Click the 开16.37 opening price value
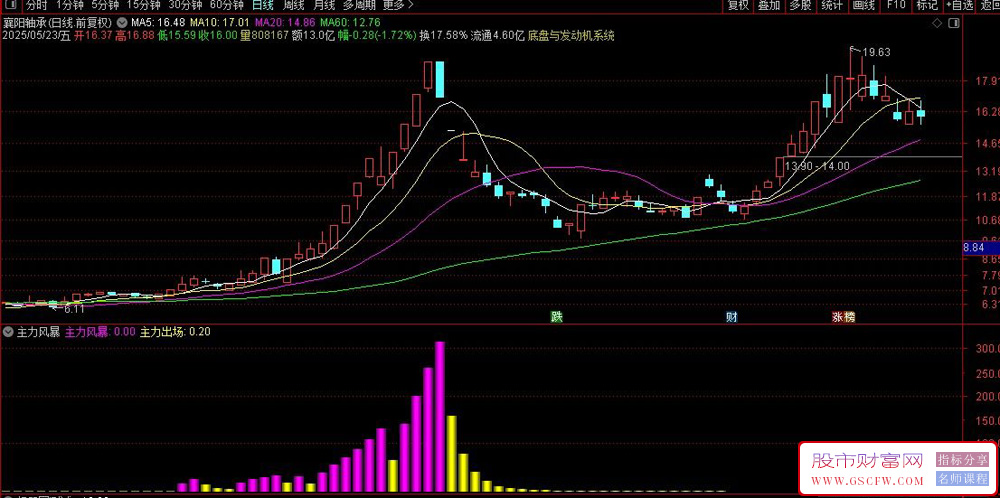The width and height of the screenshot is (1000, 498). click(x=93, y=36)
